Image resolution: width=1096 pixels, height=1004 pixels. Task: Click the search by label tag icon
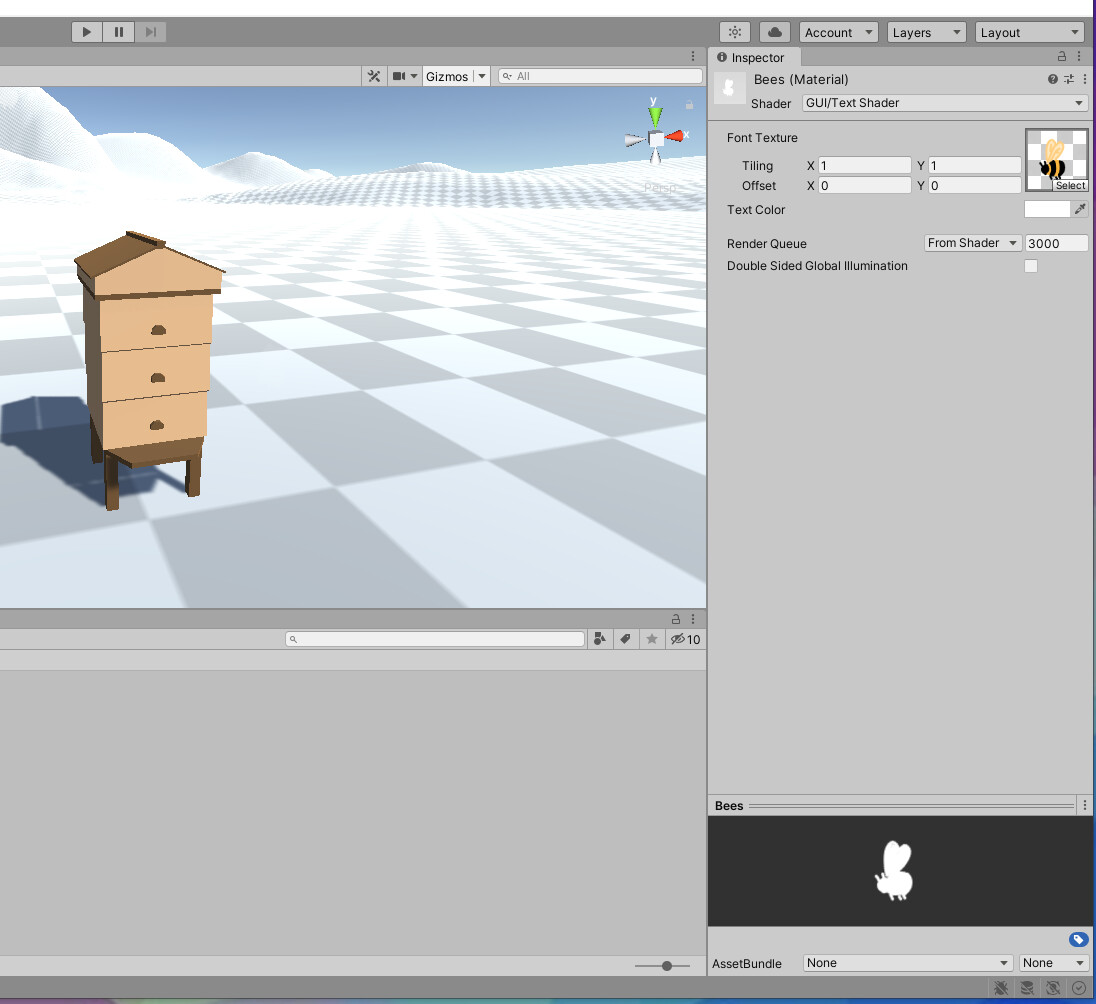click(x=625, y=638)
